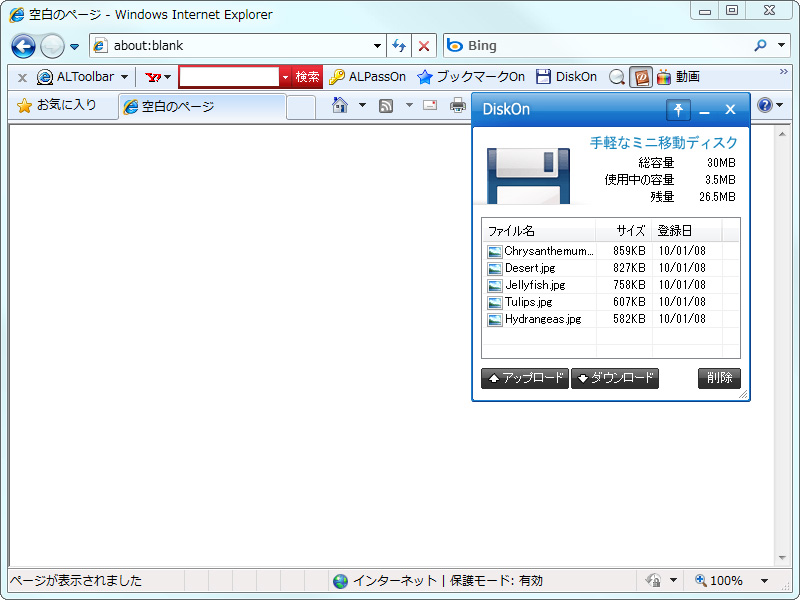The image size is (800, 600).
Task: Click the Home icon in the command bar
Action: click(340, 105)
